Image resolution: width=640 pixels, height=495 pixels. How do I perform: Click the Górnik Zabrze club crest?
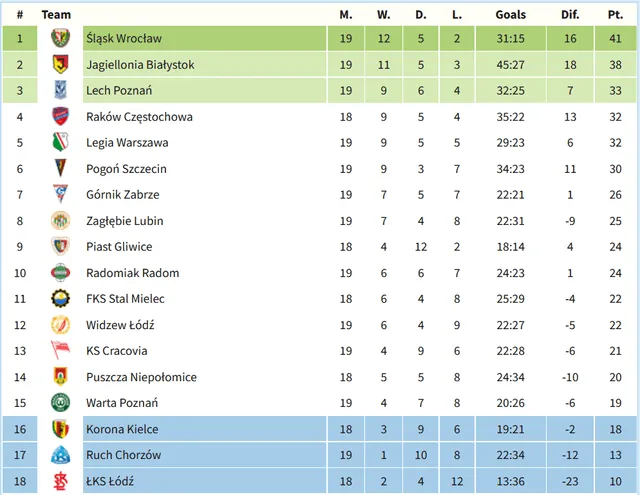pyautogui.click(x=60, y=195)
